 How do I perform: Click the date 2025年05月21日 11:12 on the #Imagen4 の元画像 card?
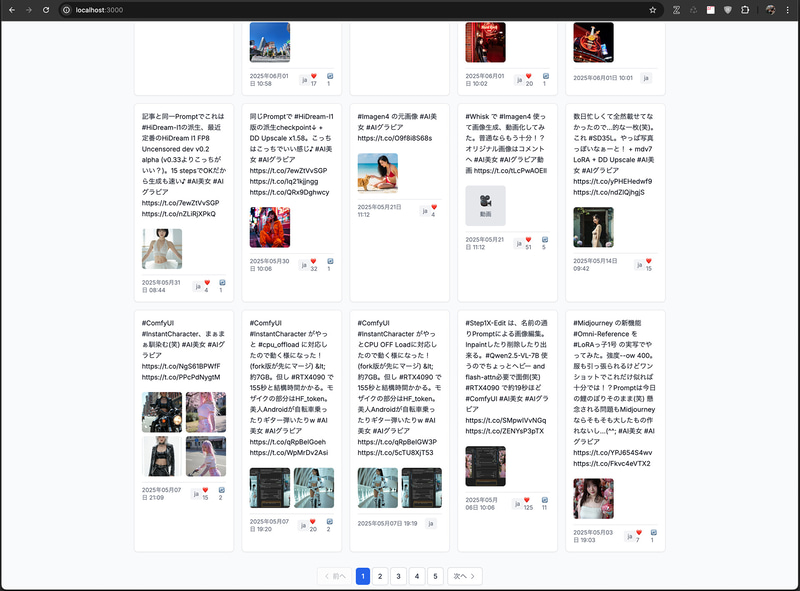pos(379,211)
